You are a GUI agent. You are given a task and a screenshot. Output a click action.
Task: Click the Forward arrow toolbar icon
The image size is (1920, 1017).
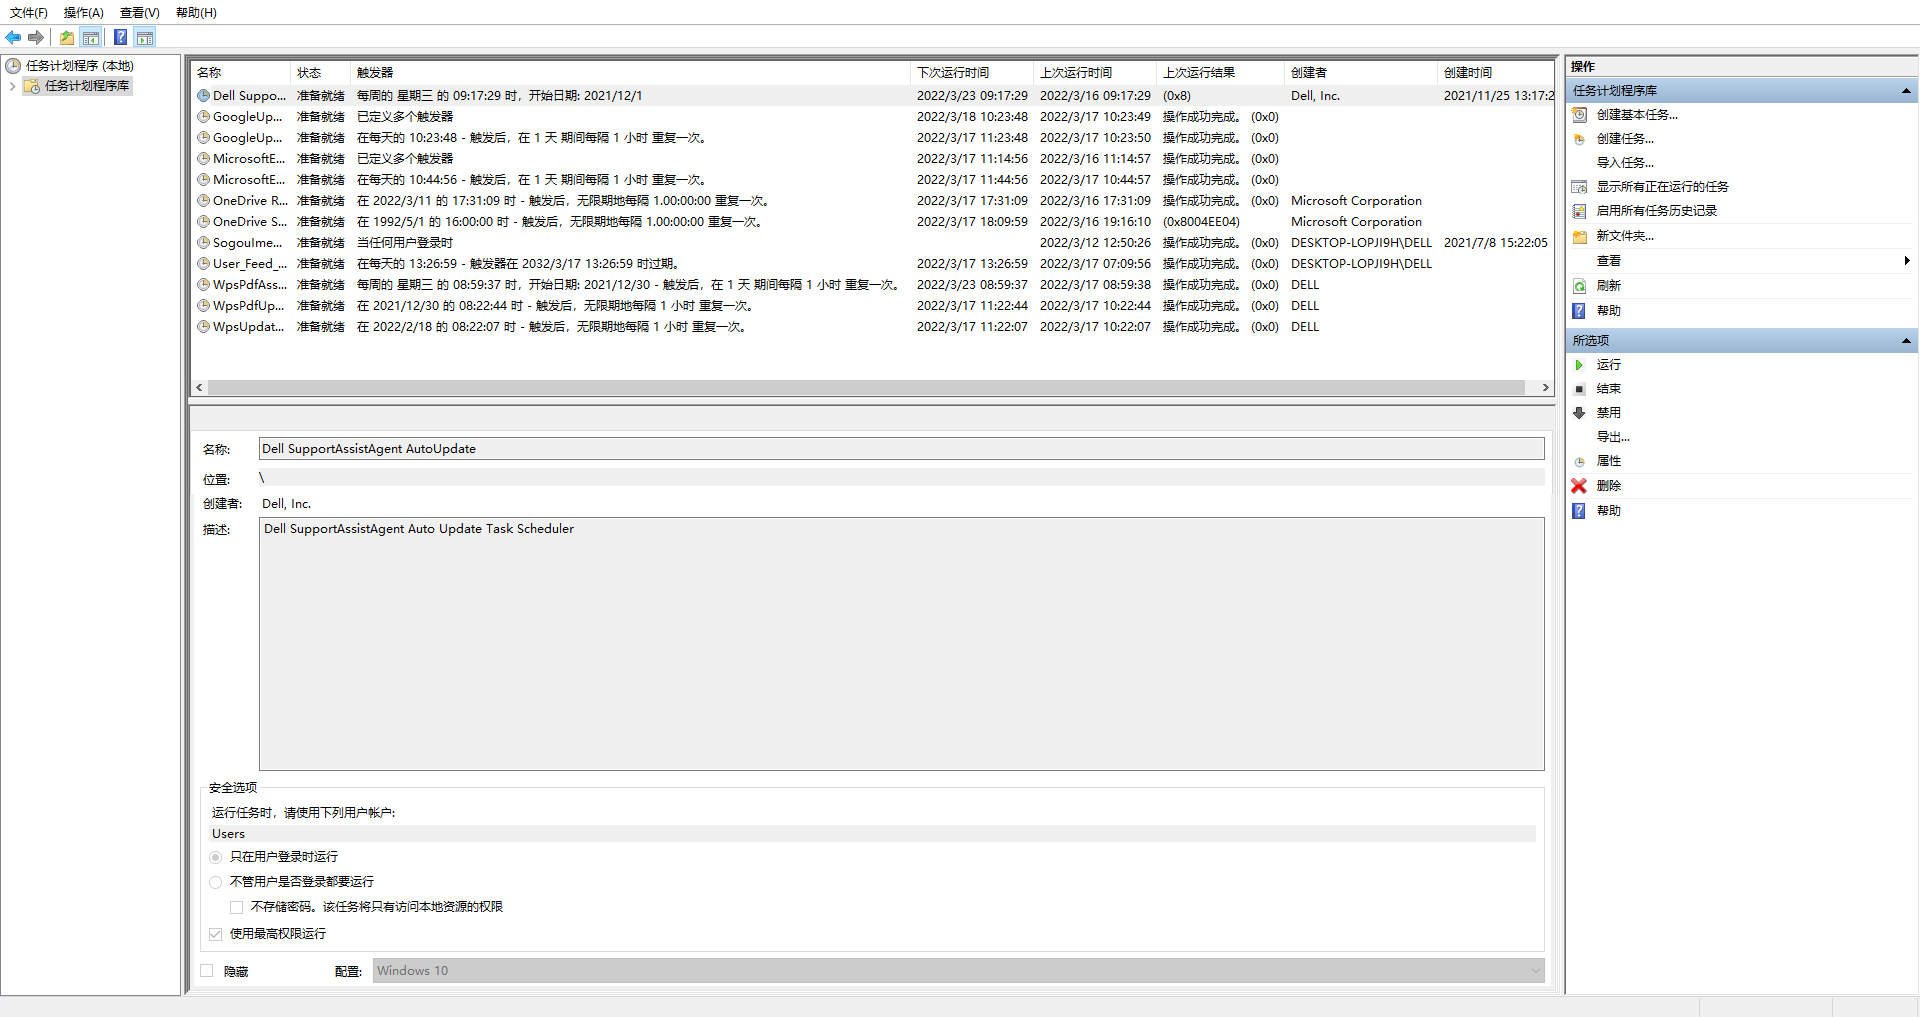pos(36,37)
